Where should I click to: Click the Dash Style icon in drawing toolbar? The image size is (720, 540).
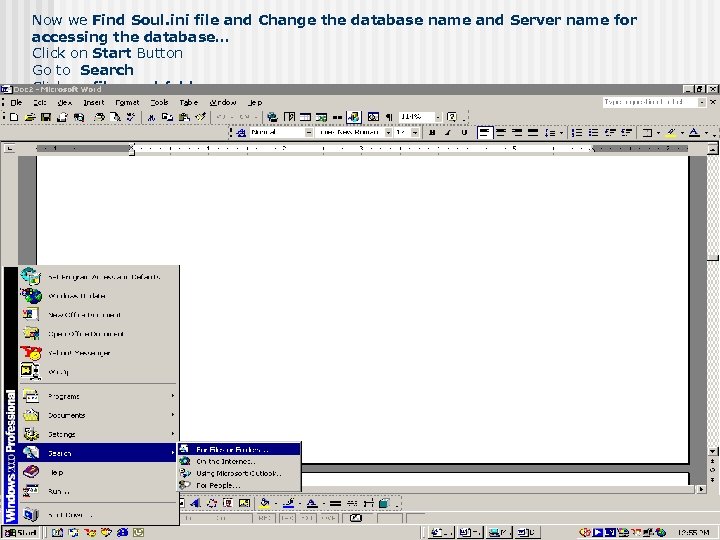[x=352, y=503]
